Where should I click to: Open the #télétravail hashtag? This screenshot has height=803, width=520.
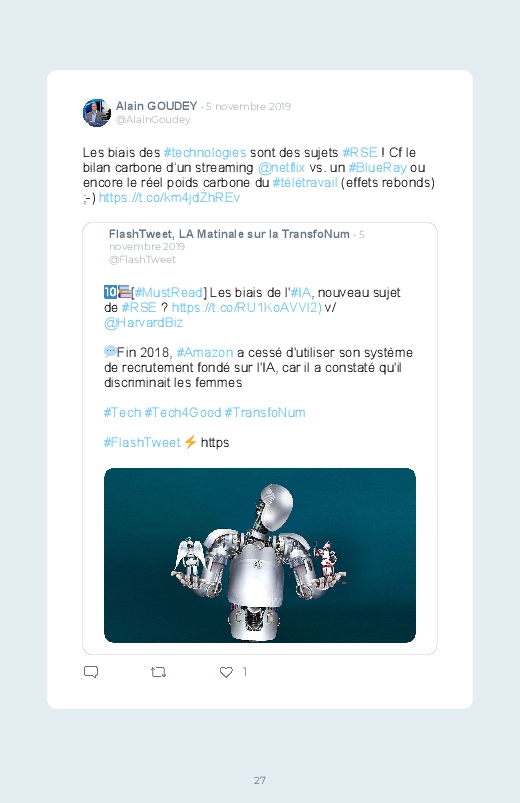point(305,182)
